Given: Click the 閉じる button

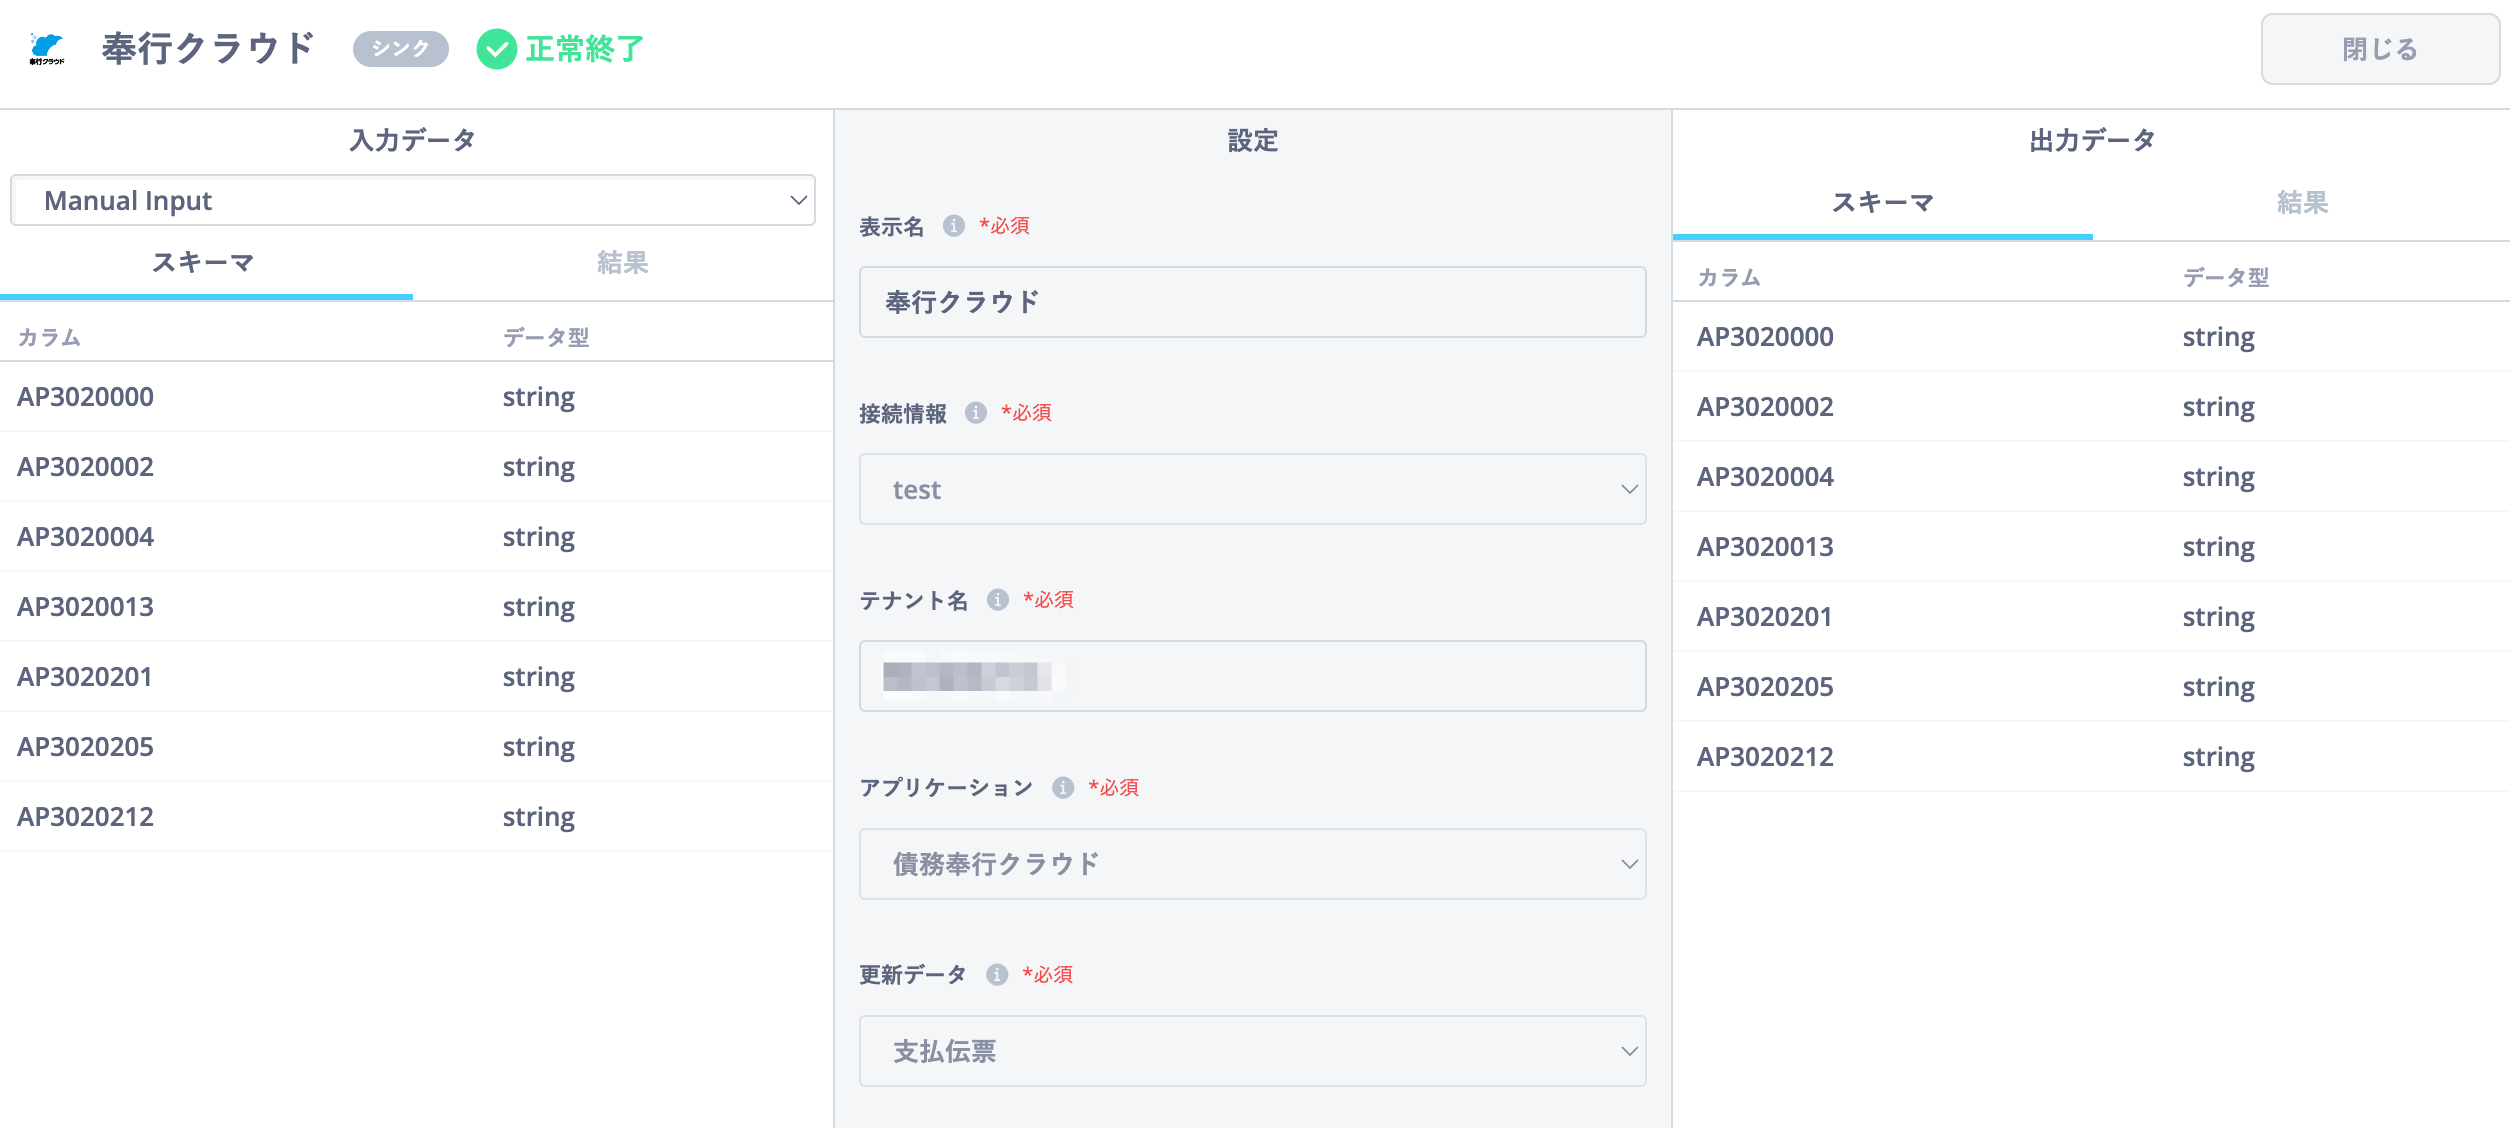Looking at the screenshot, I should (2380, 48).
